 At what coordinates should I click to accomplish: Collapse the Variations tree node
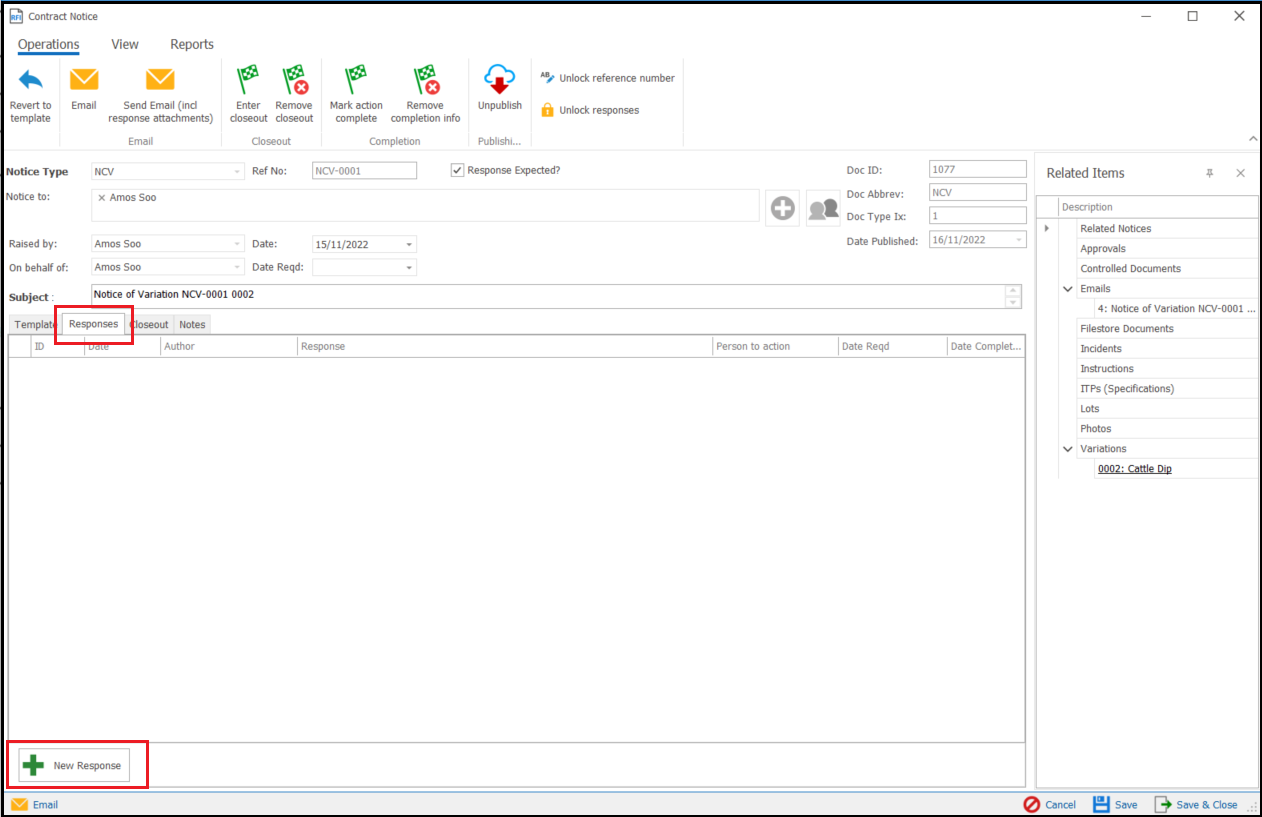pos(1068,449)
